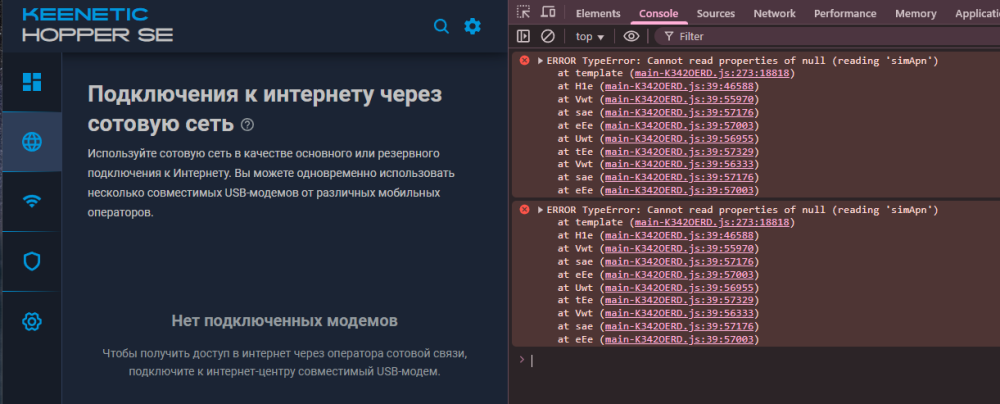Open the shield security sidebar icon
Viewport: 1000px width, 404px height.
(x=32, y=261)
